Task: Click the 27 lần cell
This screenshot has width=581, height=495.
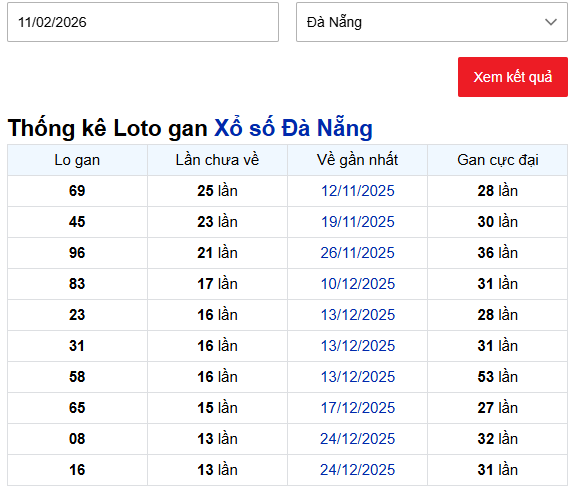Action: tap(498, 408)
